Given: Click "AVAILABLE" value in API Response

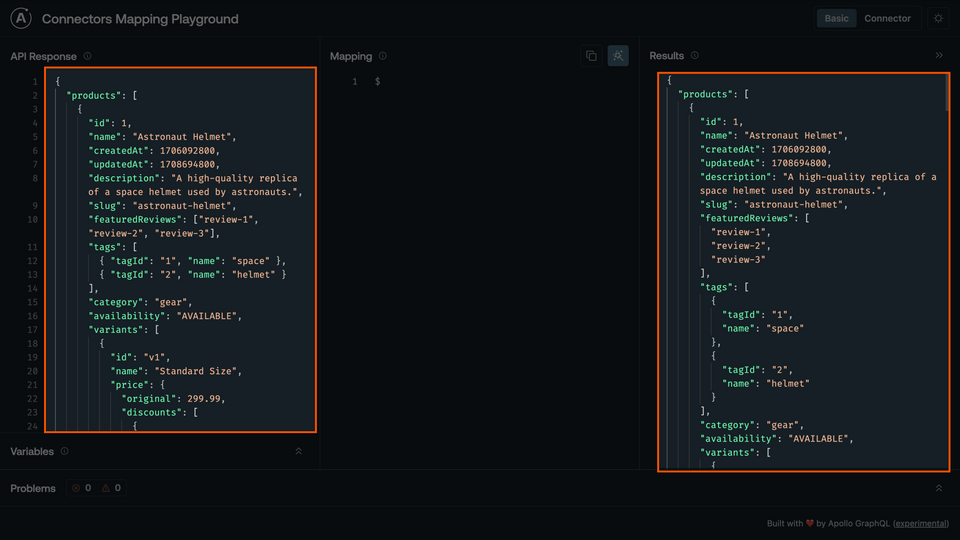Looking at the screenshot, I should (x=206, y=316).
